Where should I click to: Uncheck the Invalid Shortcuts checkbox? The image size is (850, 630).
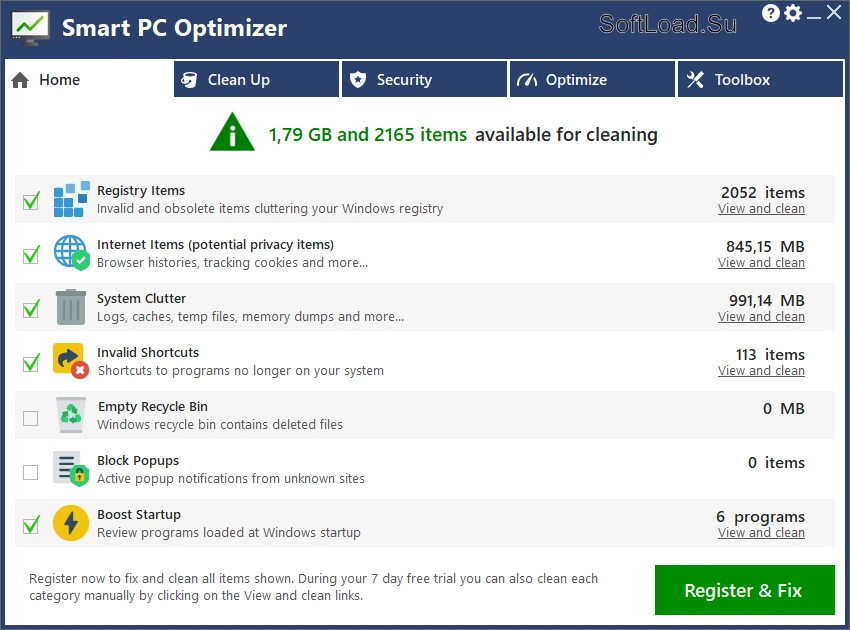coord(31,363)
